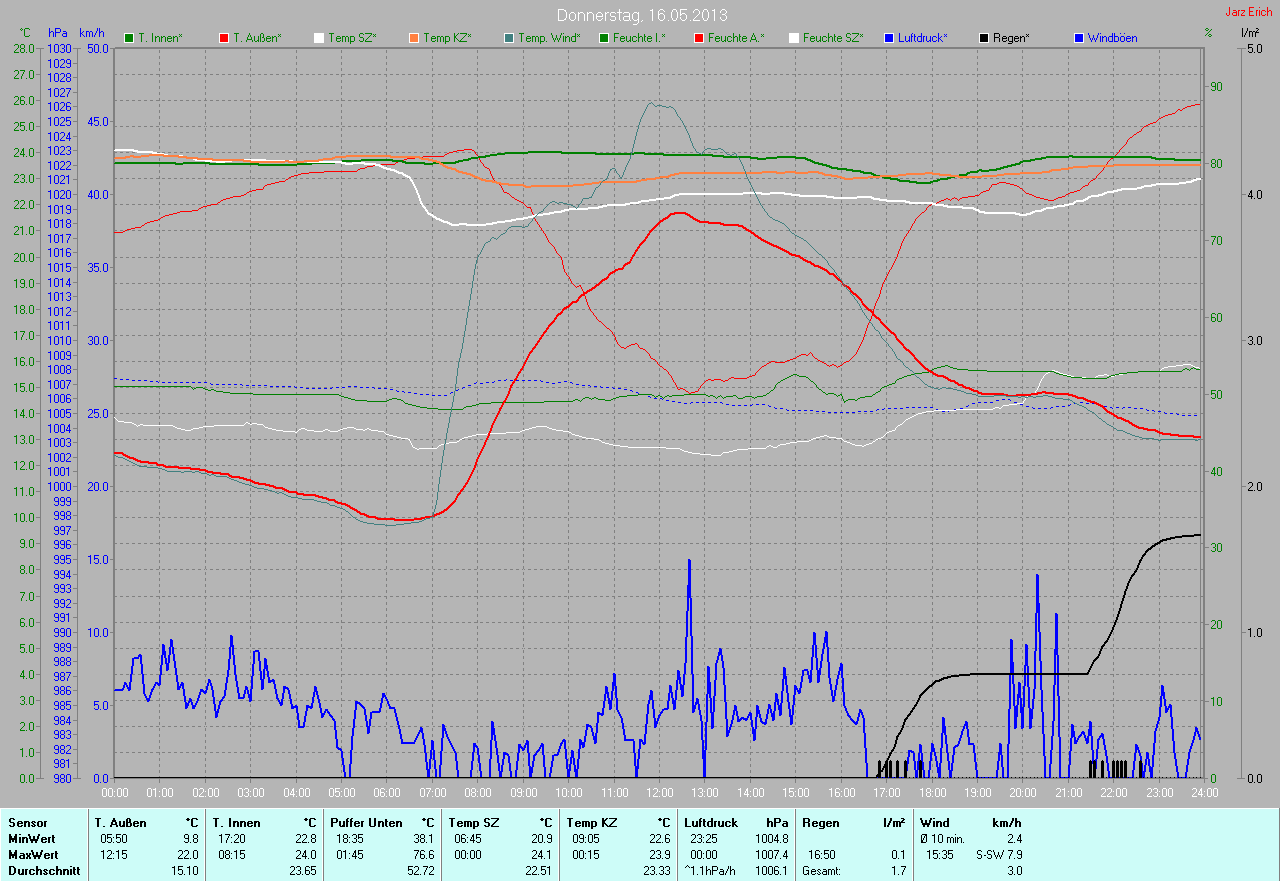Click the 12:00 time axis label

click(x=660, y=793)
